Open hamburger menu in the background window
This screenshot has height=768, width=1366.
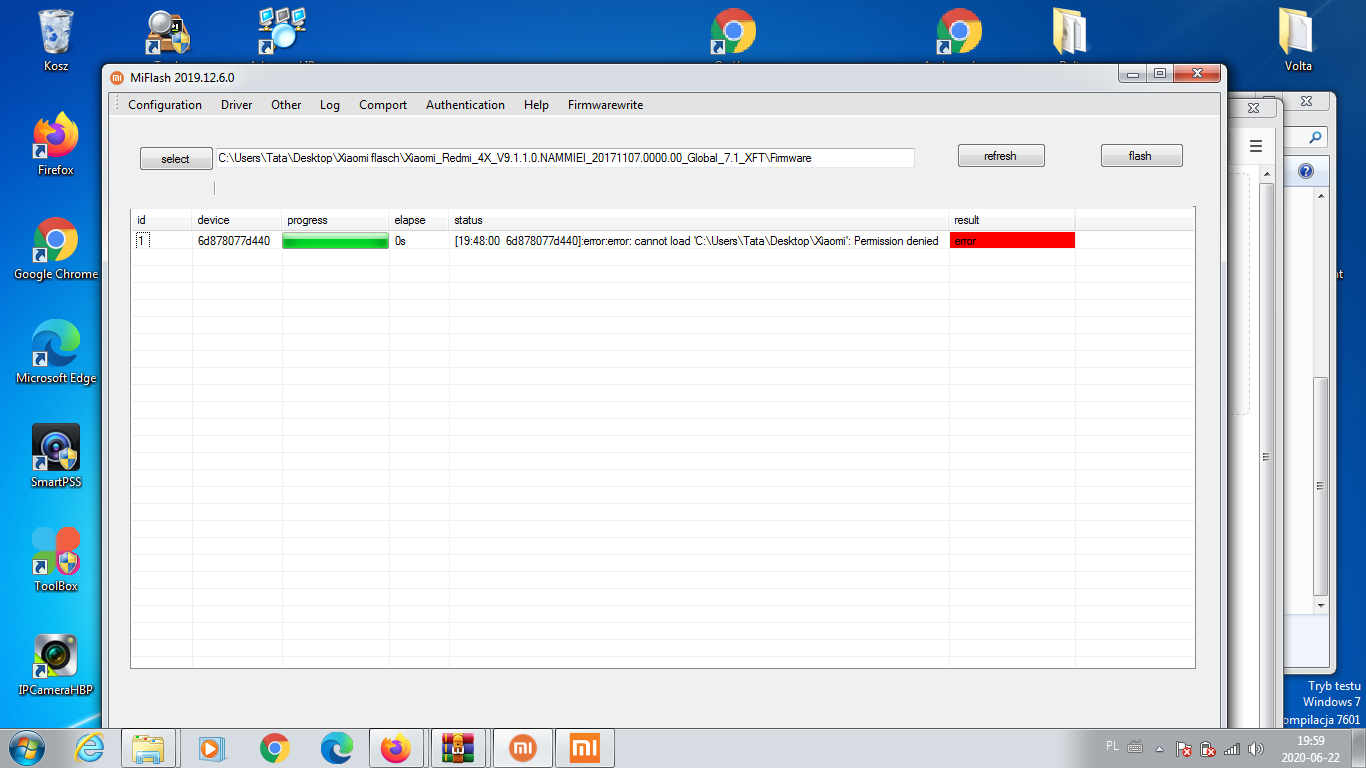click(x=1256, y=146)
